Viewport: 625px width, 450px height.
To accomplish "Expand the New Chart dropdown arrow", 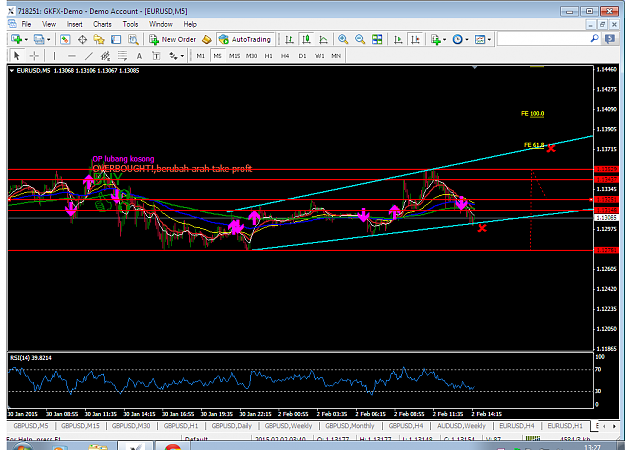I will point(26,39).
